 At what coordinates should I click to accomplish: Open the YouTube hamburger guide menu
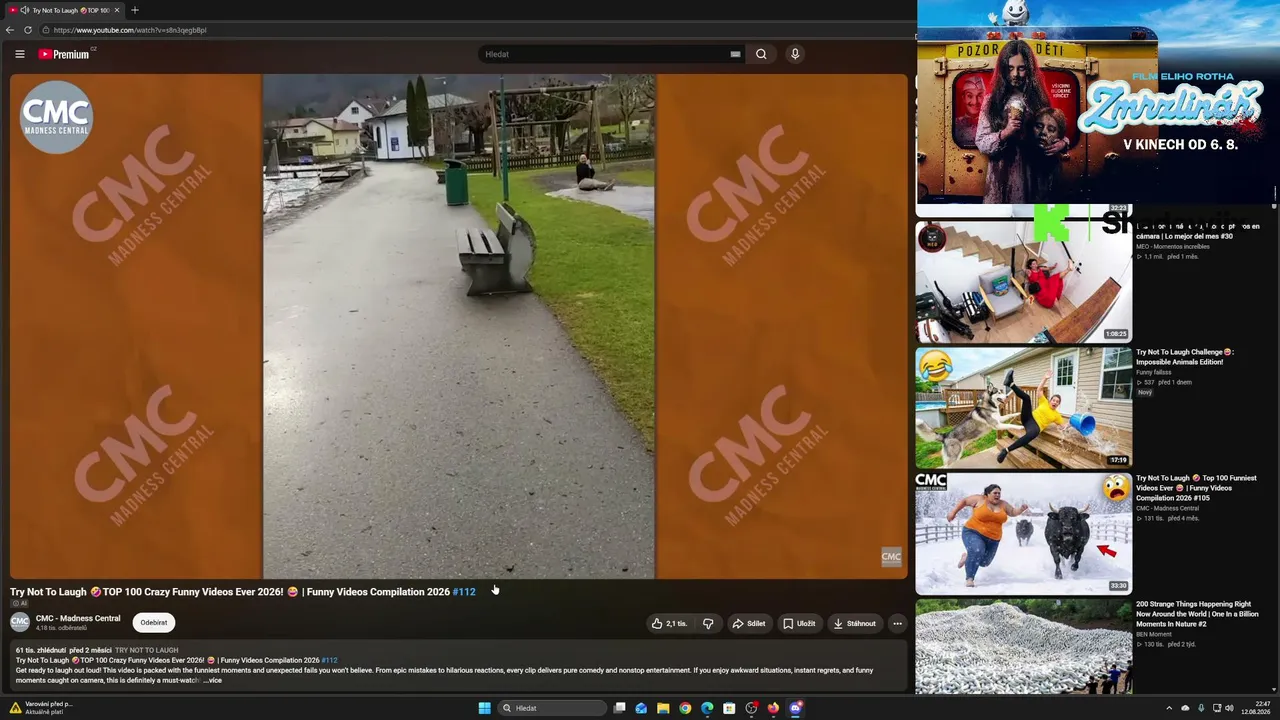coord(19,54)
